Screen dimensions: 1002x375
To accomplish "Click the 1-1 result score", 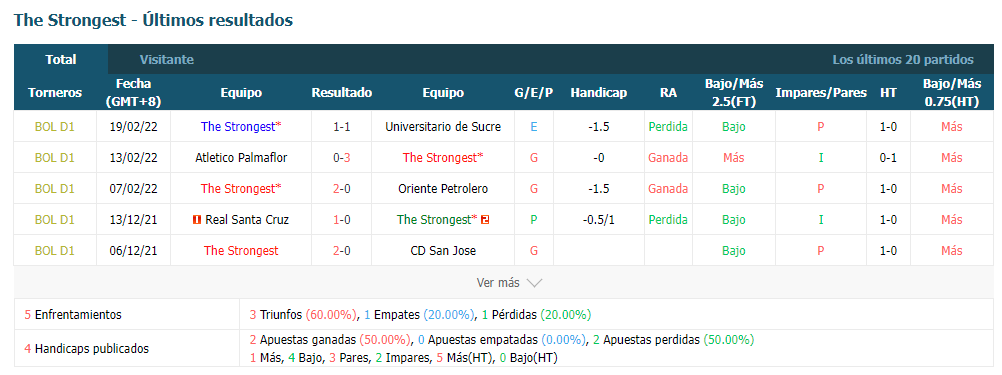I will click(342, 126).
